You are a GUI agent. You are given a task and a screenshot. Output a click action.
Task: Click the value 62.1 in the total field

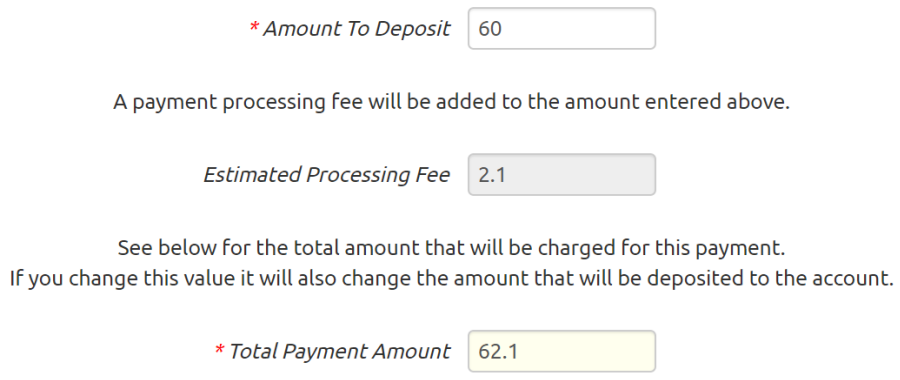click(x=498, y=351)
